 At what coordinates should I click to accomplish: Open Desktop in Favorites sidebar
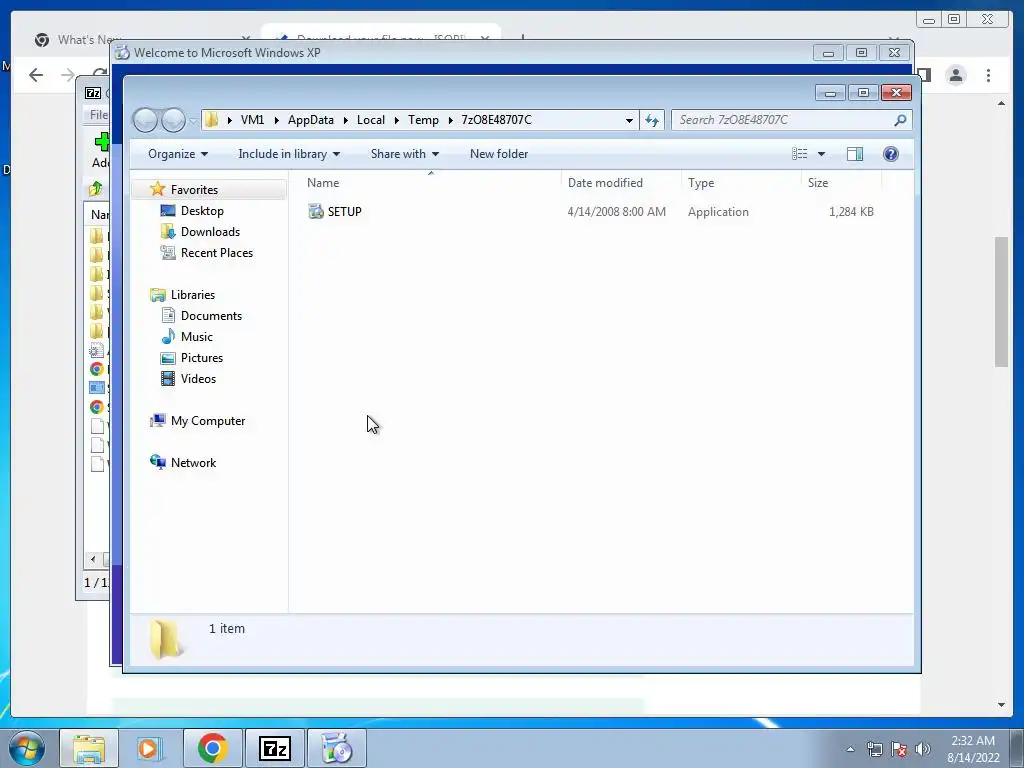point(202,211)
